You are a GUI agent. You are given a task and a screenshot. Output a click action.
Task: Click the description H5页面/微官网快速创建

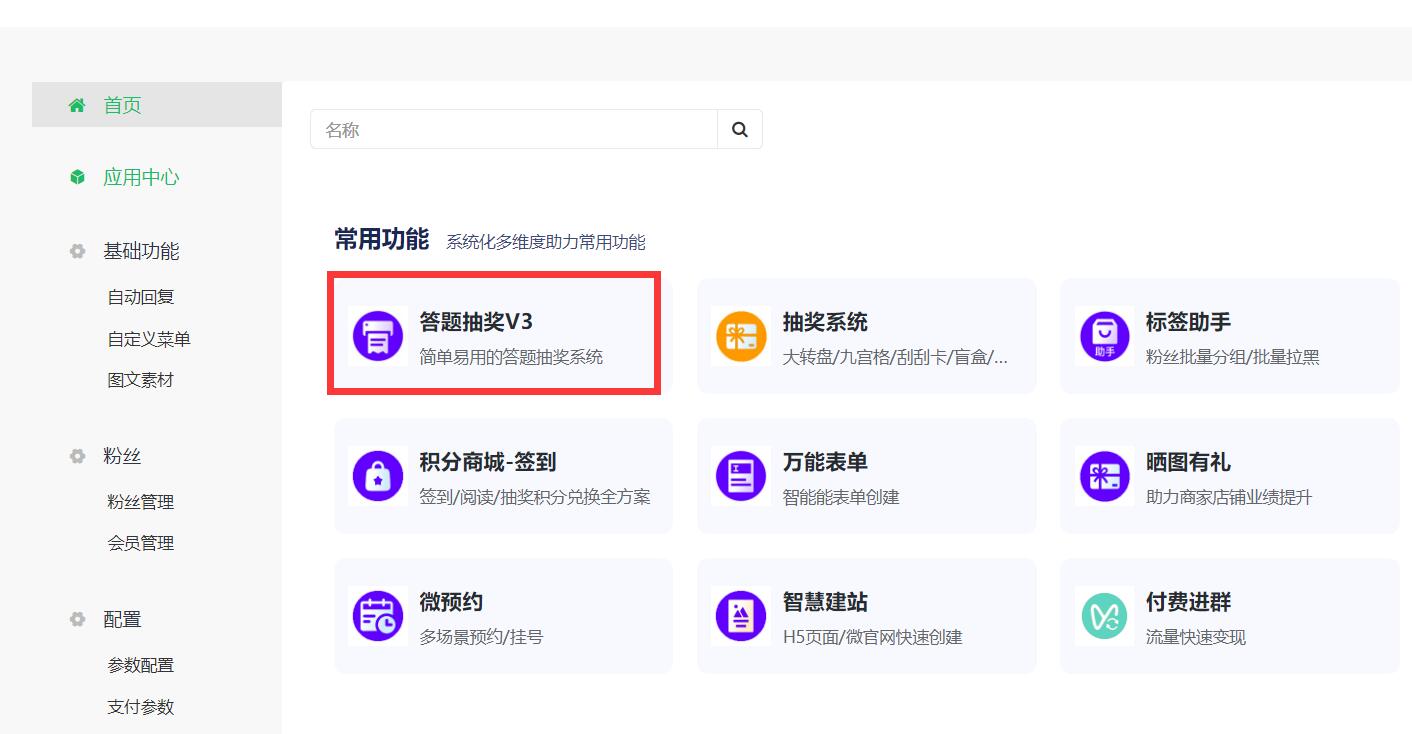pyautogui.click(x=872, y=637)
